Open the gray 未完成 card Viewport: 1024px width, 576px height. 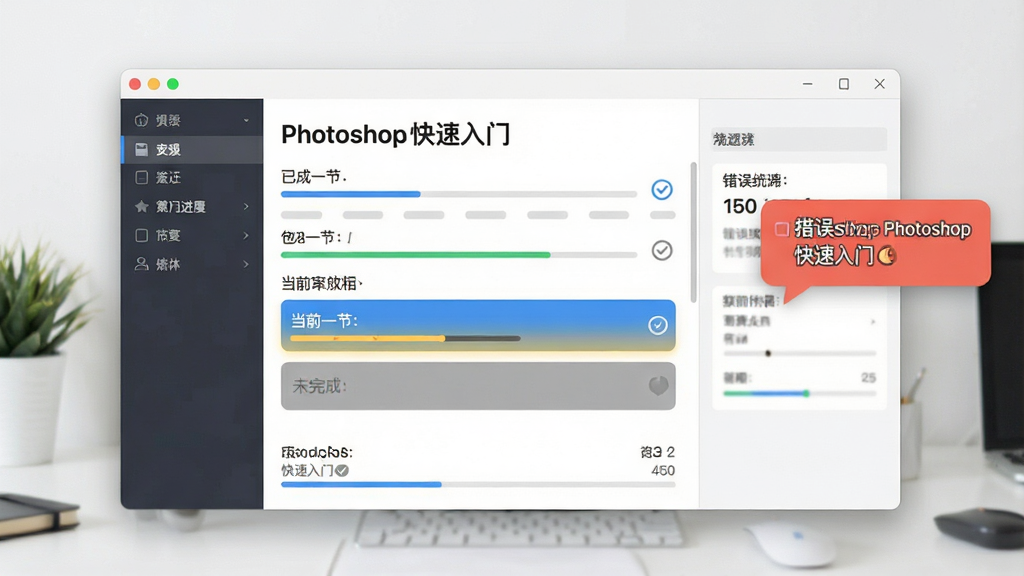(x=478, y=386)
